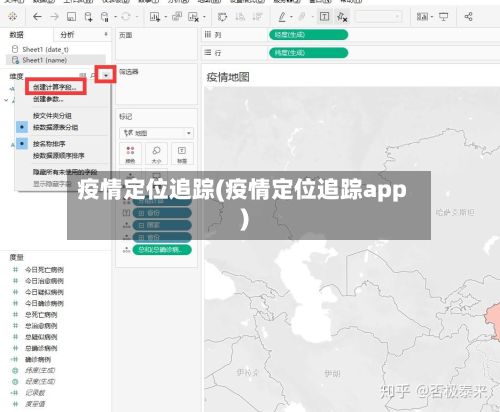Open the Fit view dropdown in toolbar
The width and height of the screenshot is (500, 412).
[x=378, y=16]
